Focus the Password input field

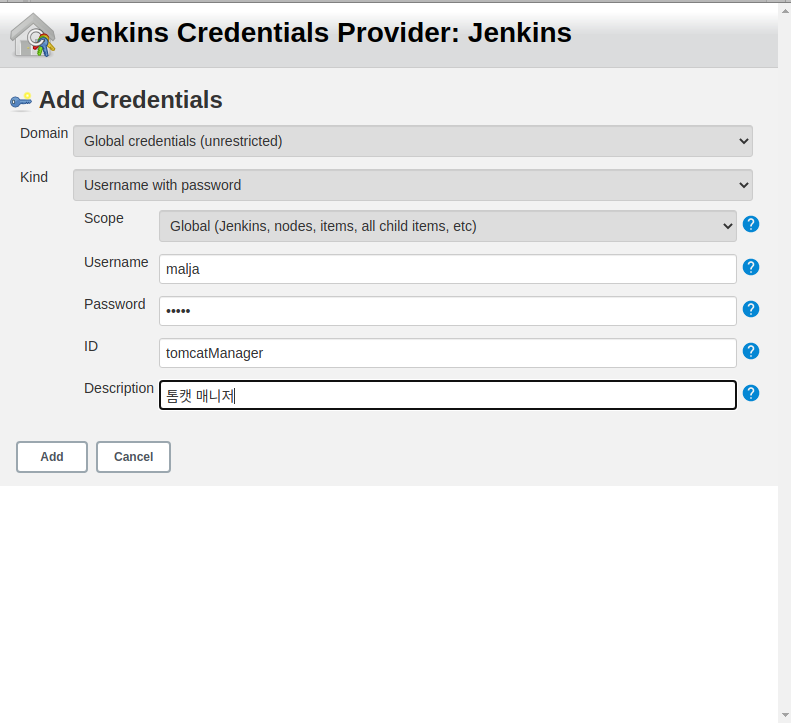pyautogui.click(x=447, y=311)
